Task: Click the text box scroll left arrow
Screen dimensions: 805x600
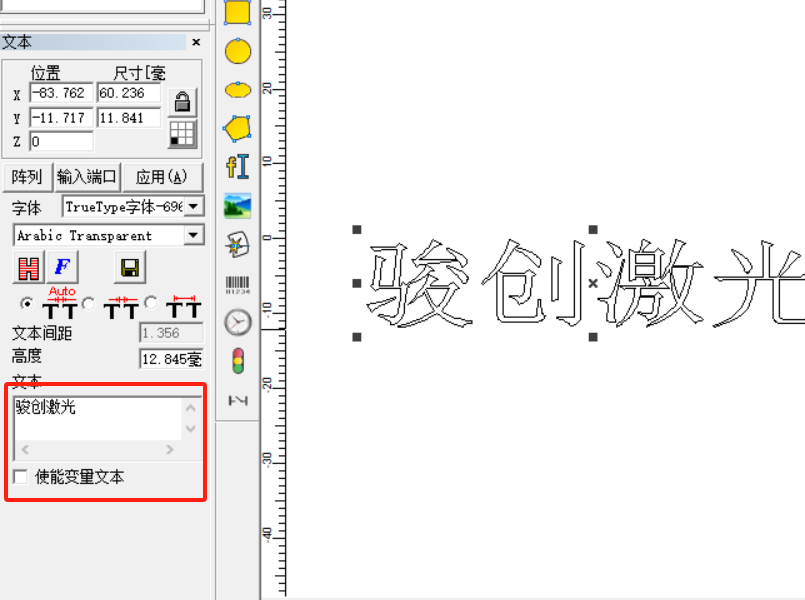Action: tap(25, 450)
